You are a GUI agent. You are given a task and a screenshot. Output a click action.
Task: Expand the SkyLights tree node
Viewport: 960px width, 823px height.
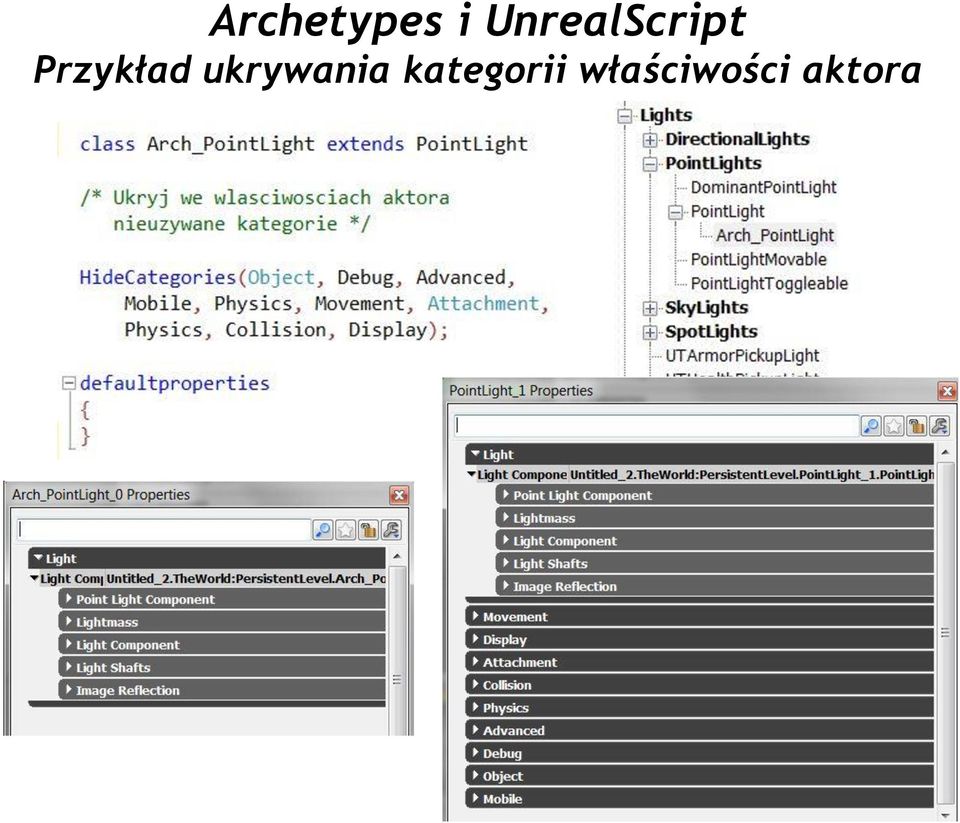coord(650,308)
